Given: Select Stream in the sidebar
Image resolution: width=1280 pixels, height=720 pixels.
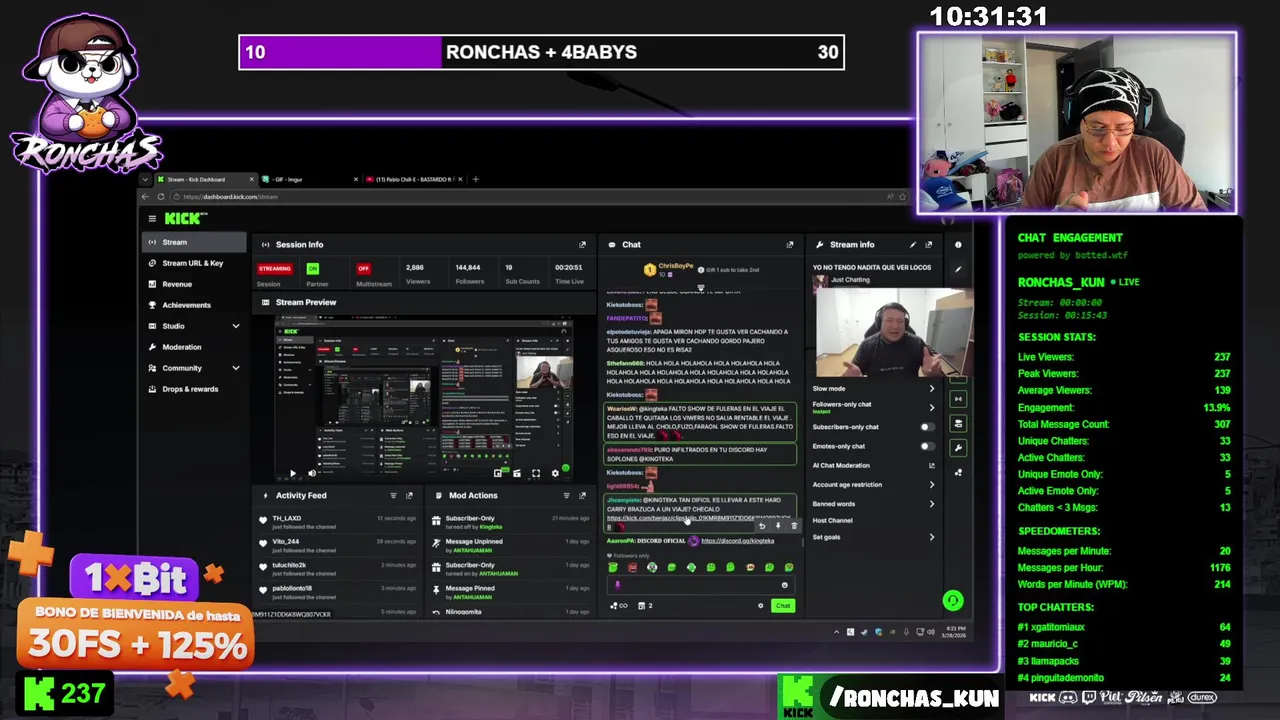Looking at the screenshot, I should pos(193,242).
